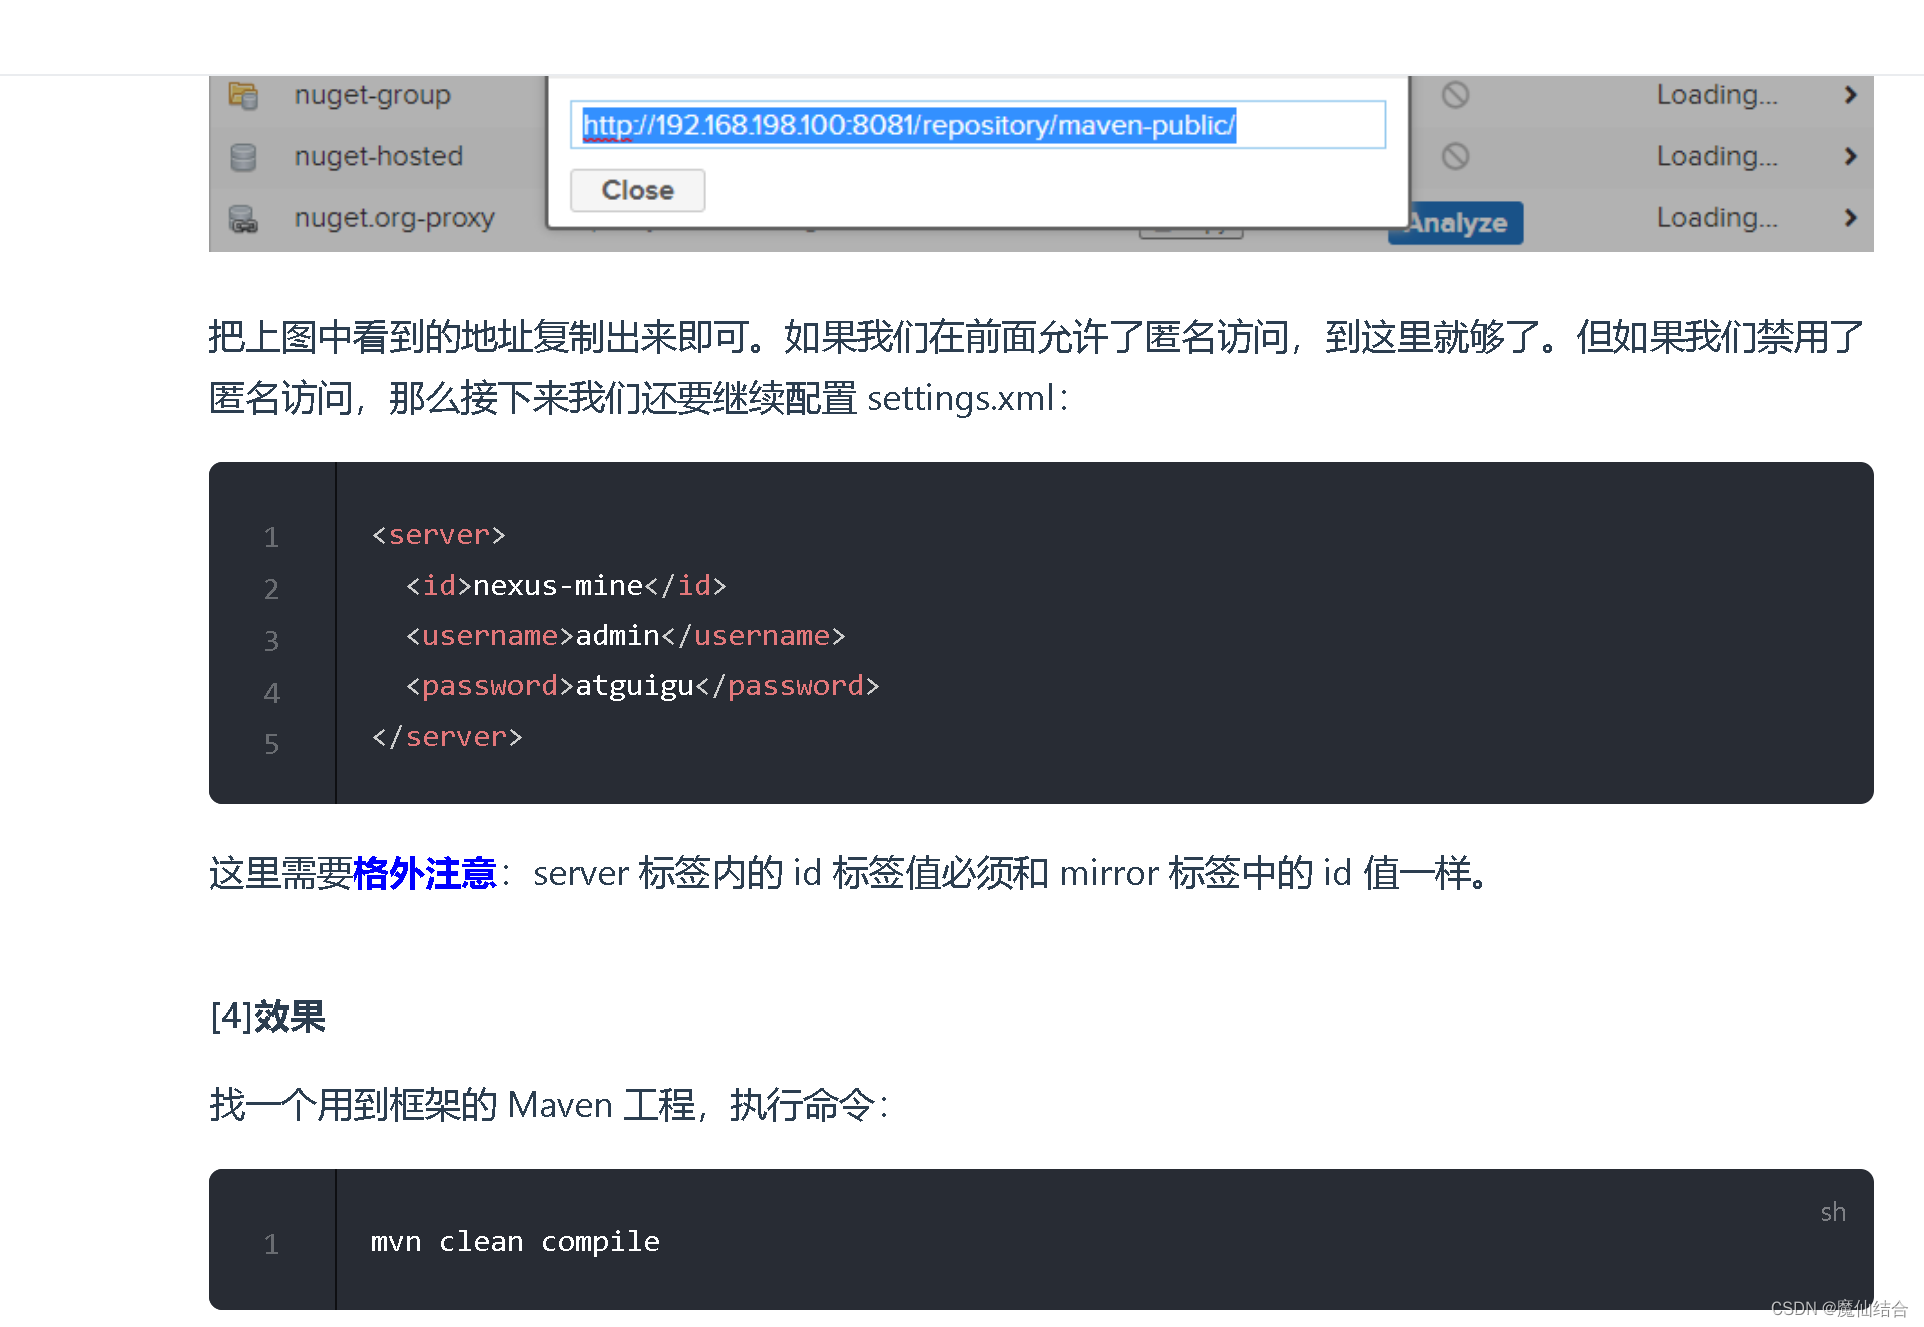Click the repository URL input field

point(977,125)
